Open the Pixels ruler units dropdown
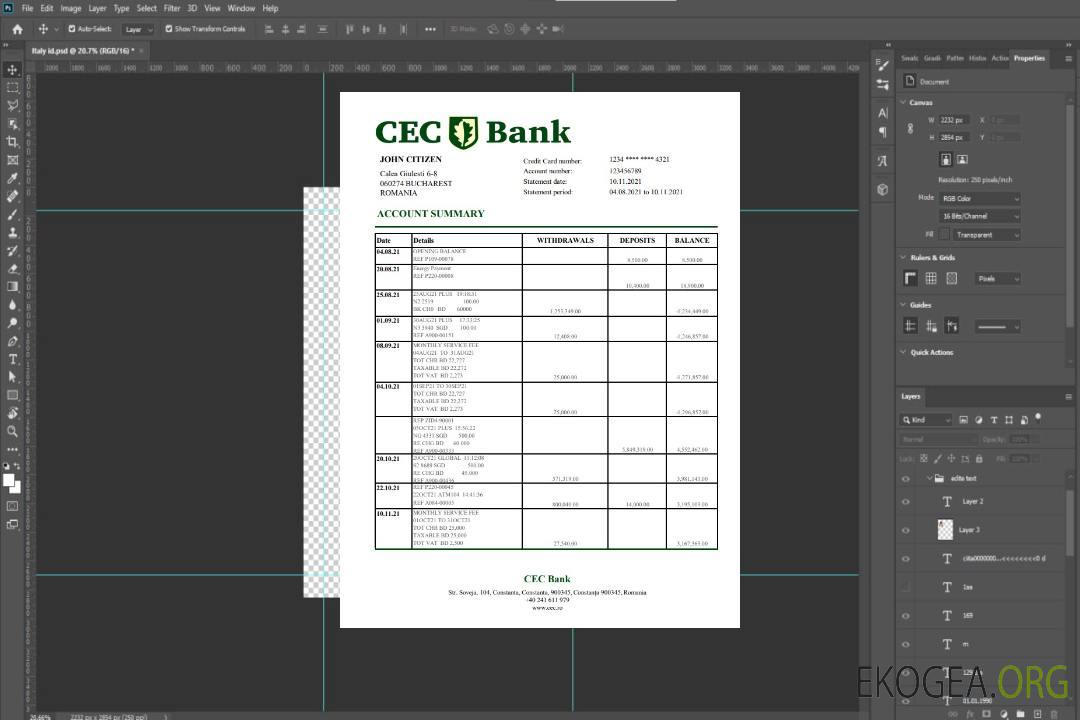1080x720 pixels. pos(997,278)
